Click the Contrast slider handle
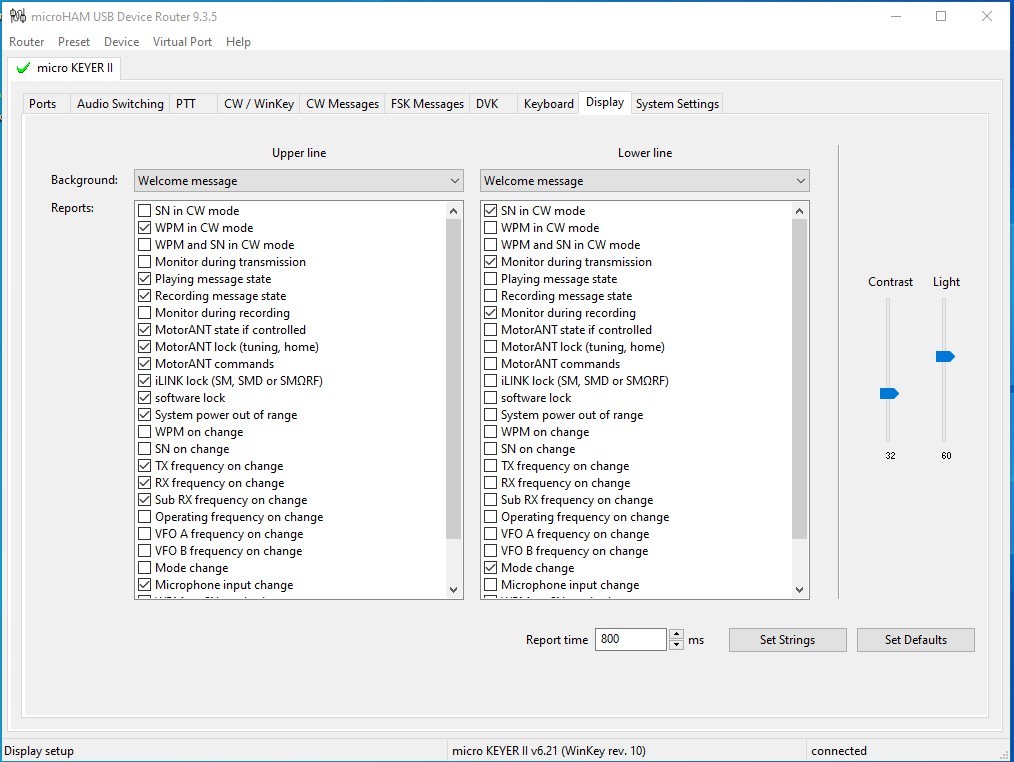 (889, 393)
